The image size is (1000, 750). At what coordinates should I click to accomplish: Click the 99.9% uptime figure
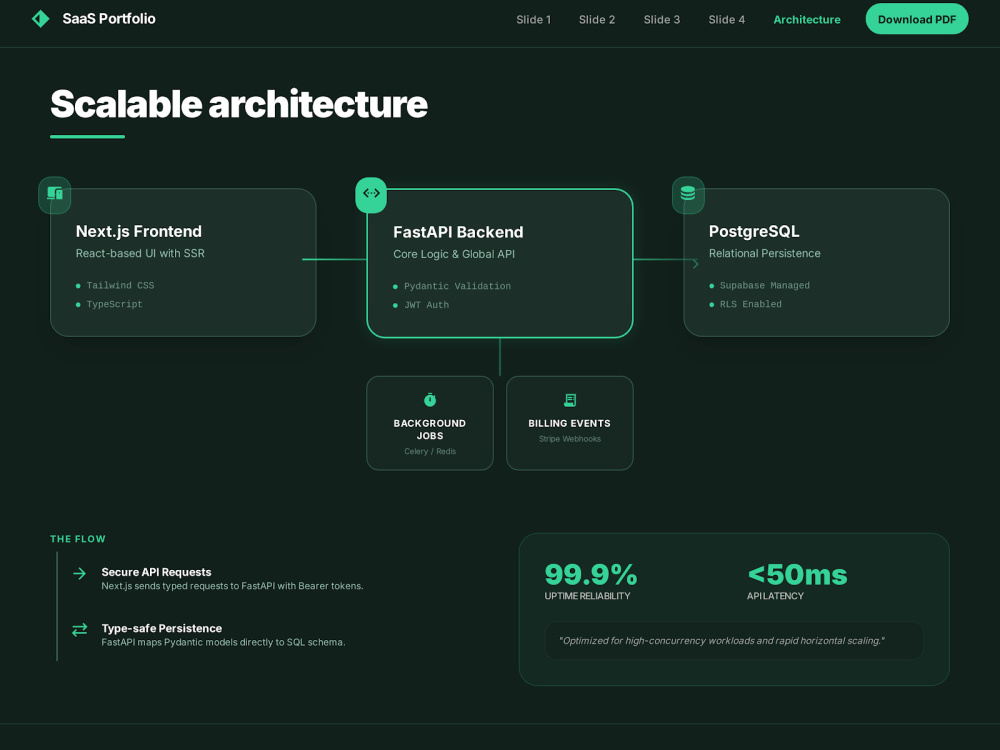click(591, 575)
